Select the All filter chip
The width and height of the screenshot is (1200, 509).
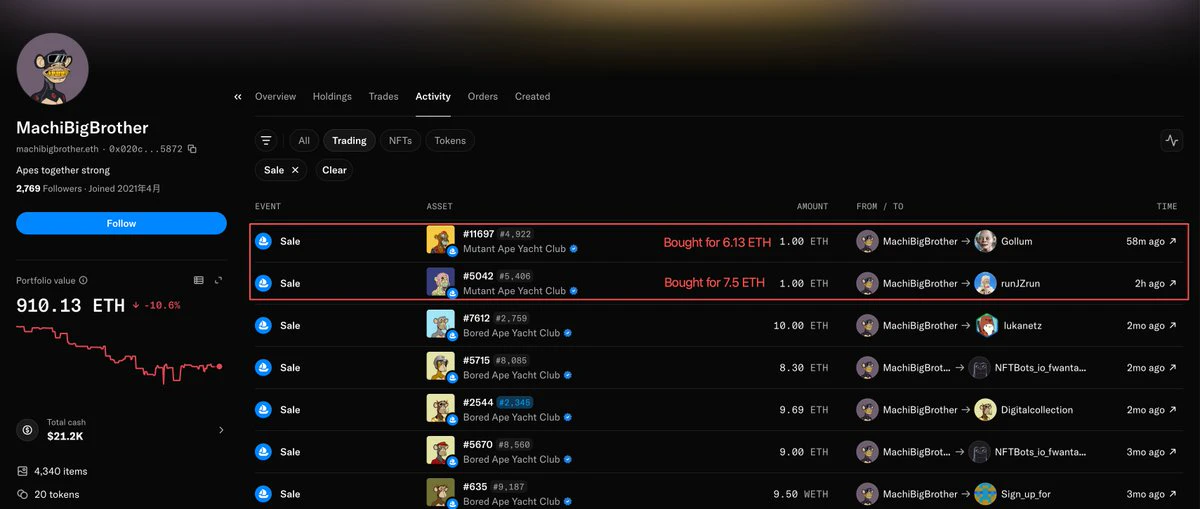tap(304, 141)
